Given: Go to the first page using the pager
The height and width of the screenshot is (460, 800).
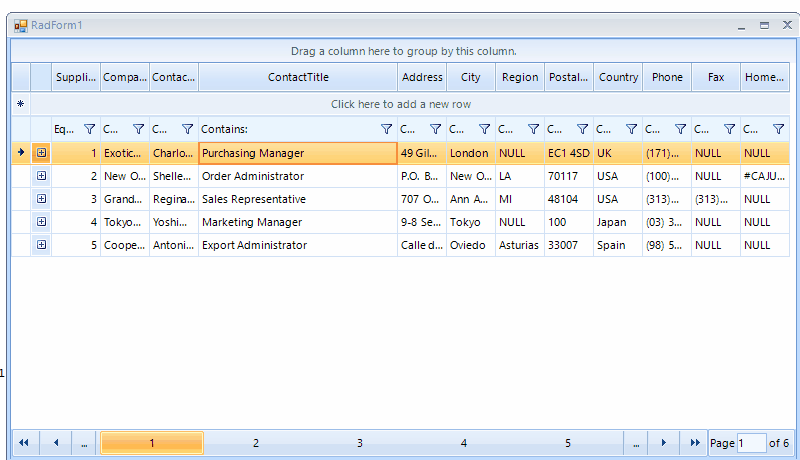Looking at the screenshot, I should pyautogui.click(x=23, y=443).
